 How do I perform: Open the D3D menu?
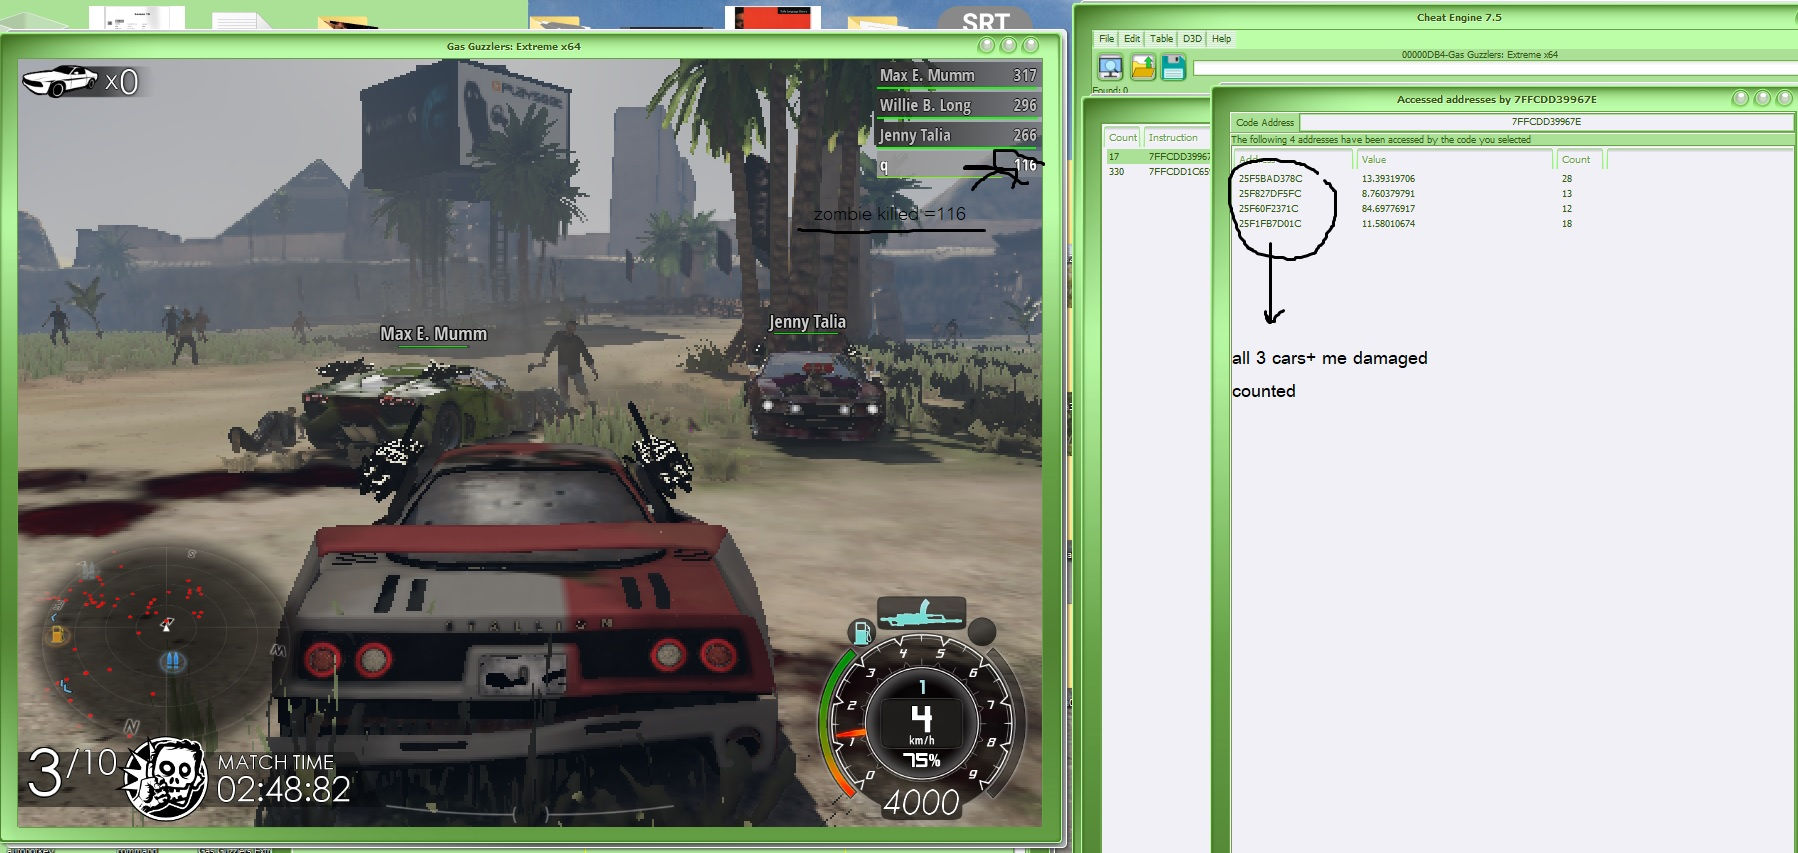coord(1192,39)
